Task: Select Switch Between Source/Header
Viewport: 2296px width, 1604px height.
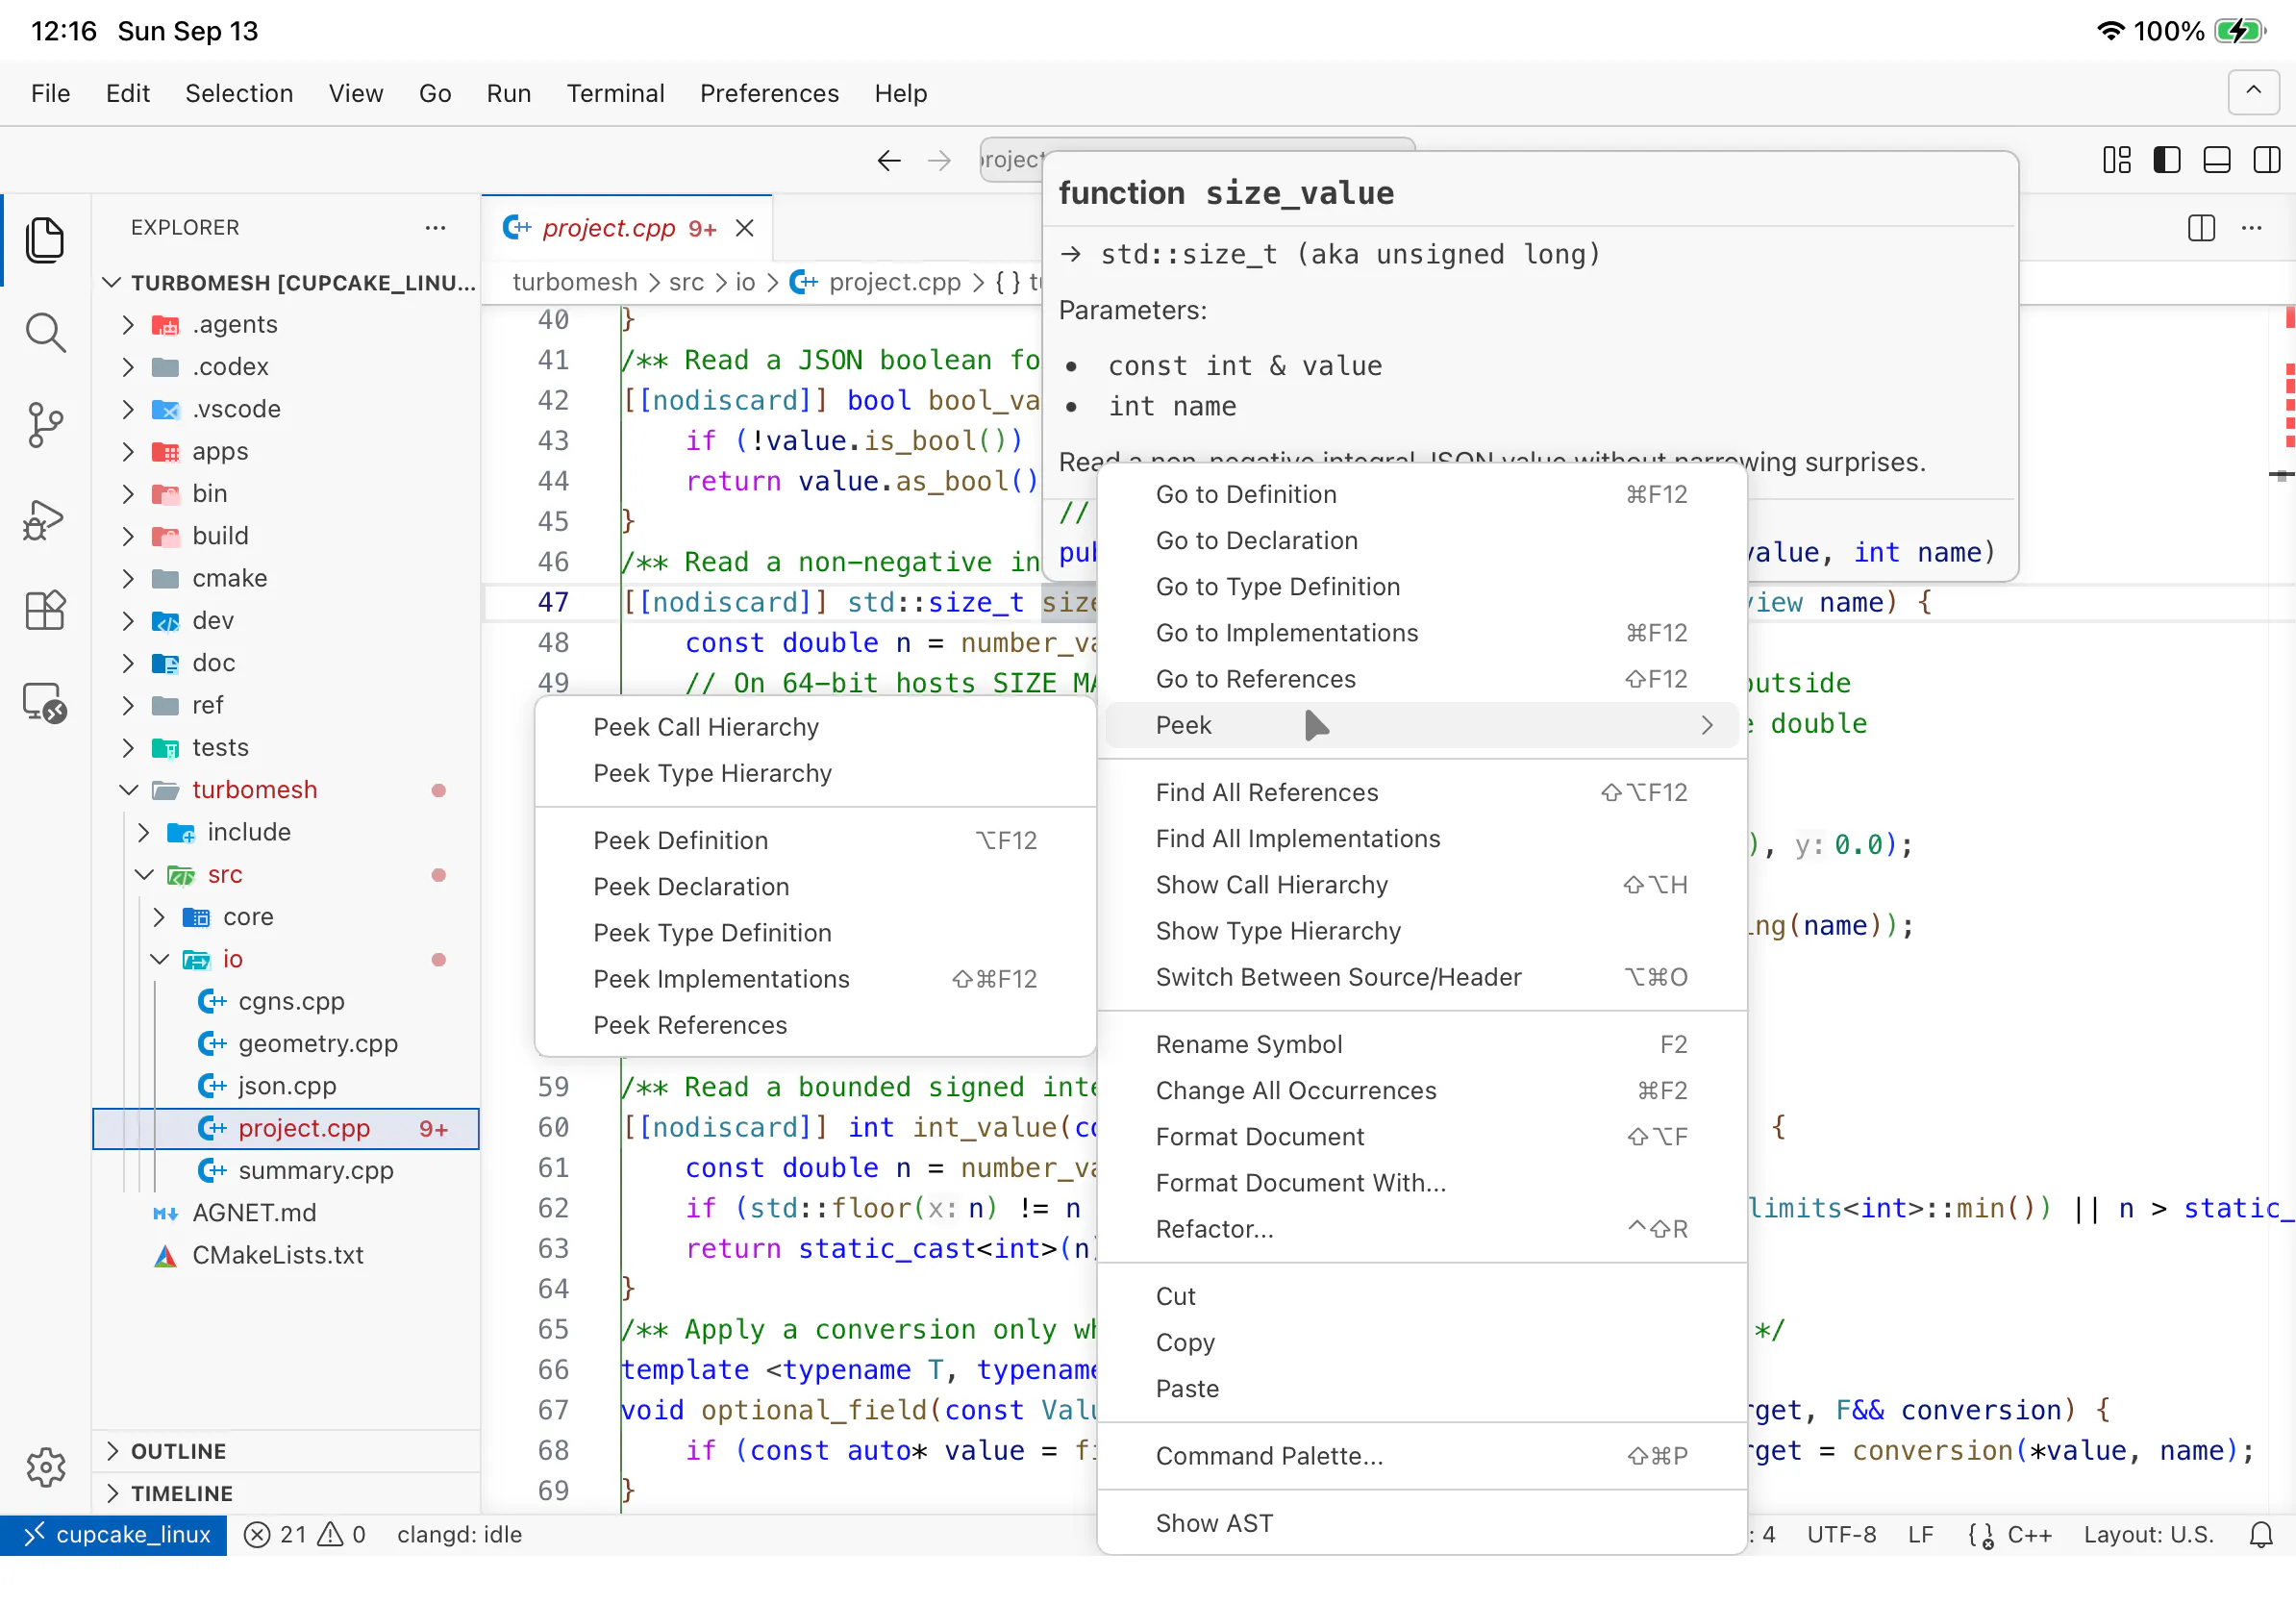Action: coord(1421,978)
